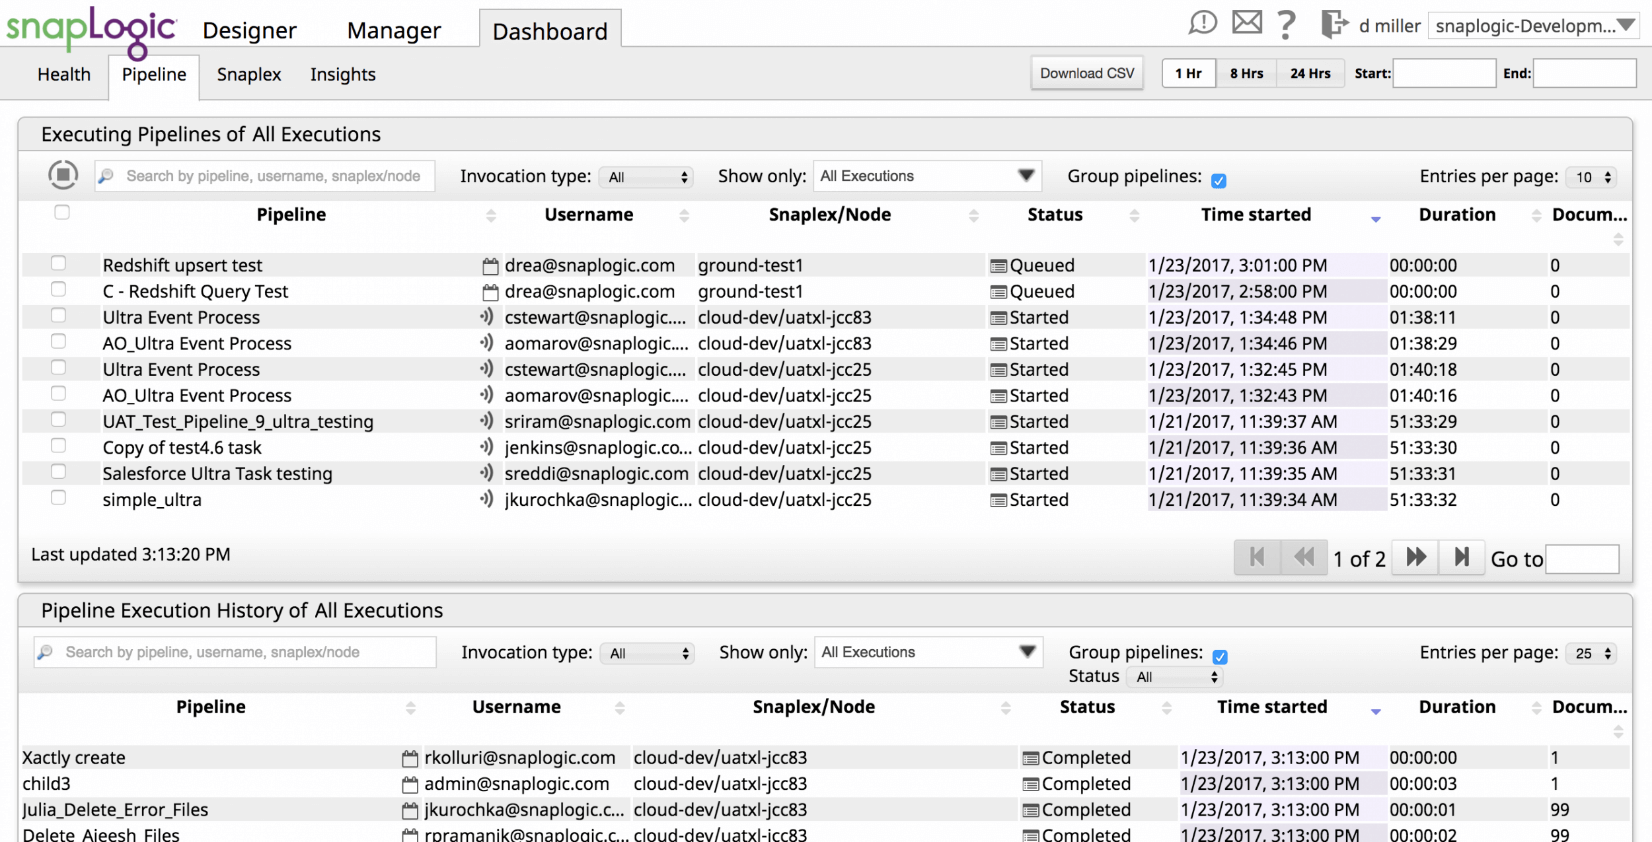Click ultra icon next to UAT_Test_Pipeline_9_ultra_testing
Image resolution: width=1652 pixels, height=842 pixels.
487,421
